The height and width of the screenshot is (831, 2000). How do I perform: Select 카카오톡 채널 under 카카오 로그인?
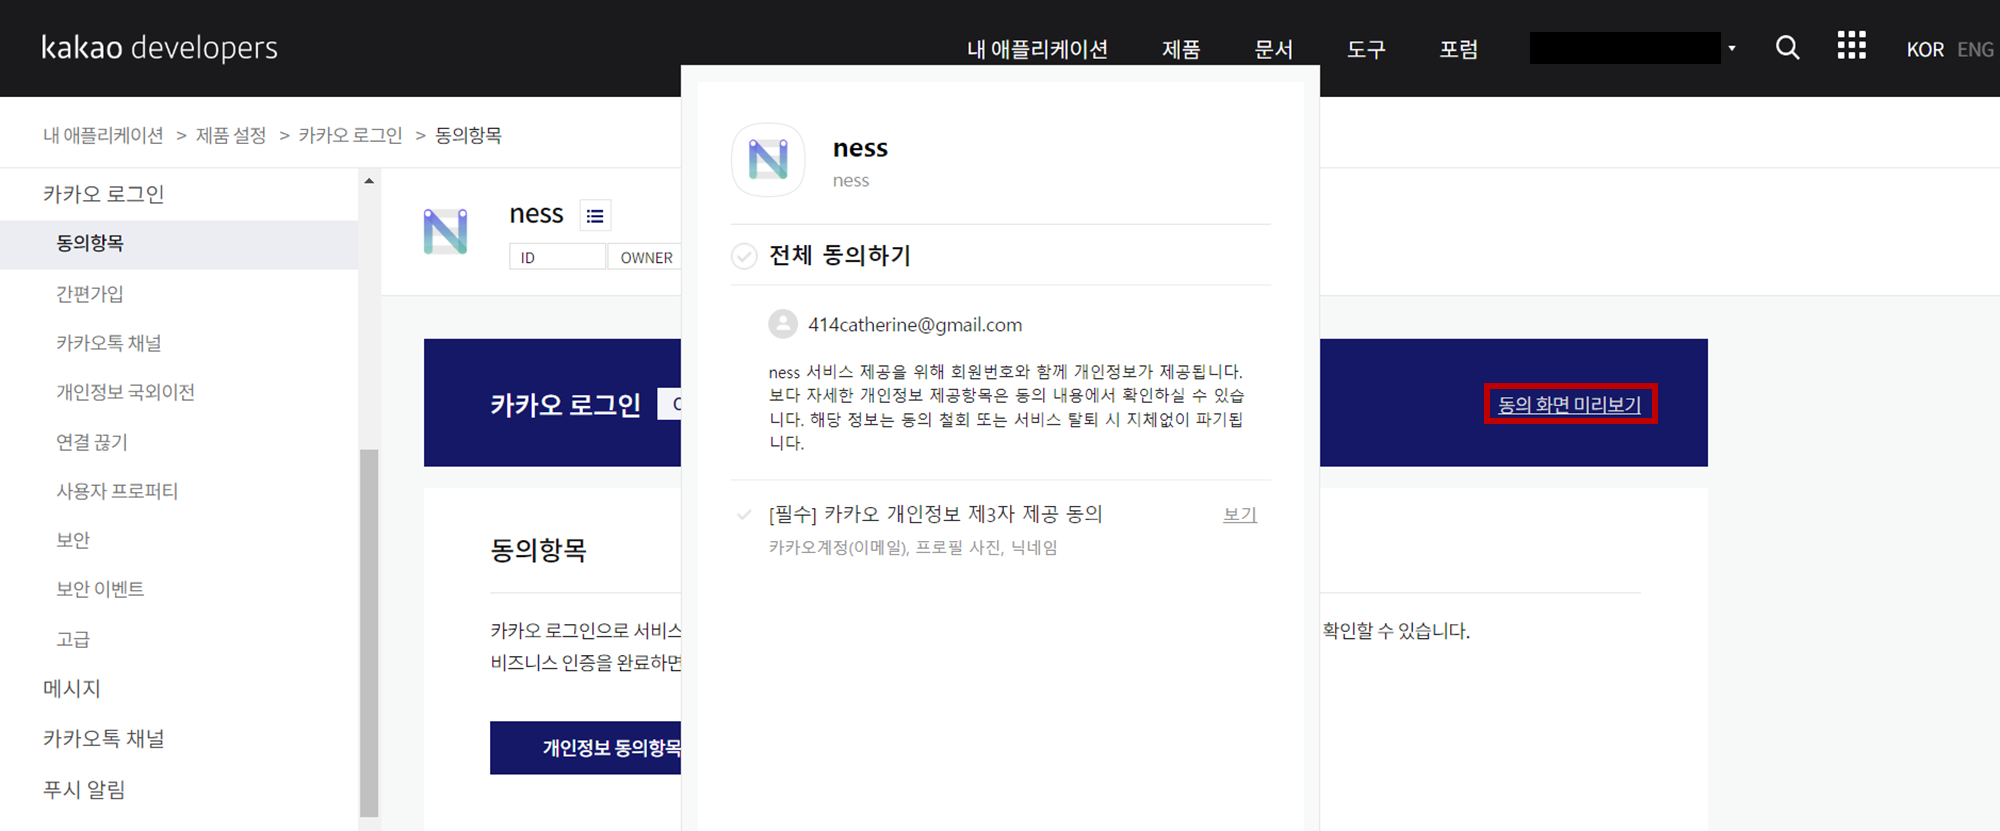(x=108, y=343)
